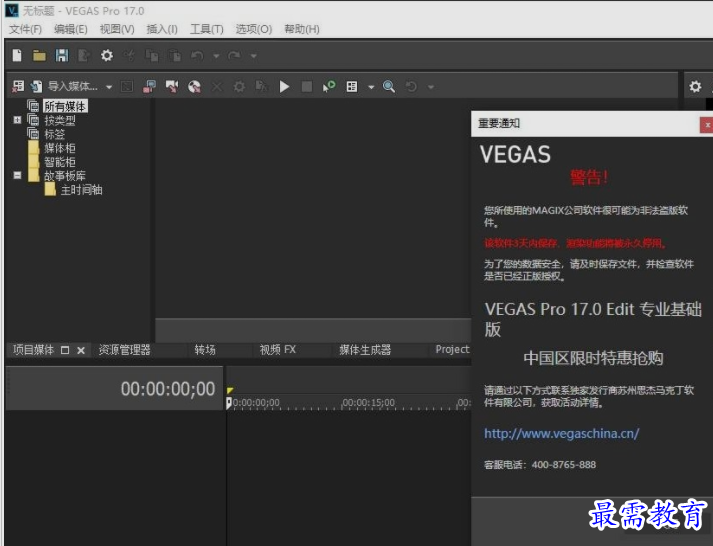
Task: Click the remove unused media icon
Action: pyautogui.click(x=18, y=86)
